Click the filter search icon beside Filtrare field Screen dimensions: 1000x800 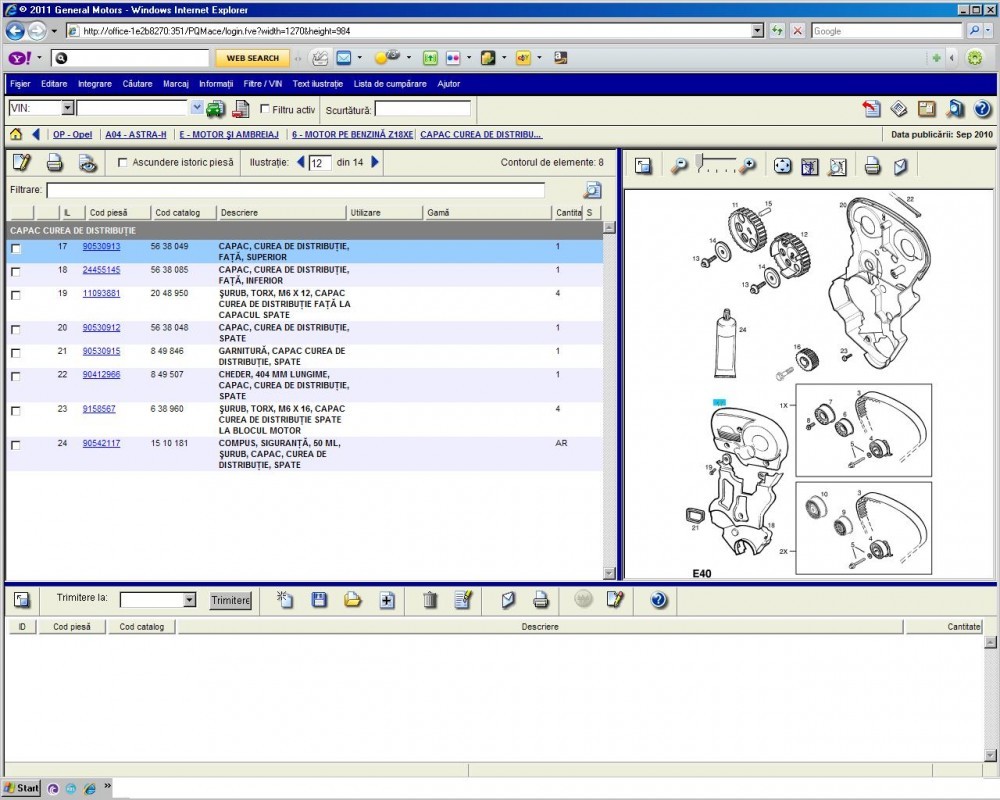pos(592,189)
